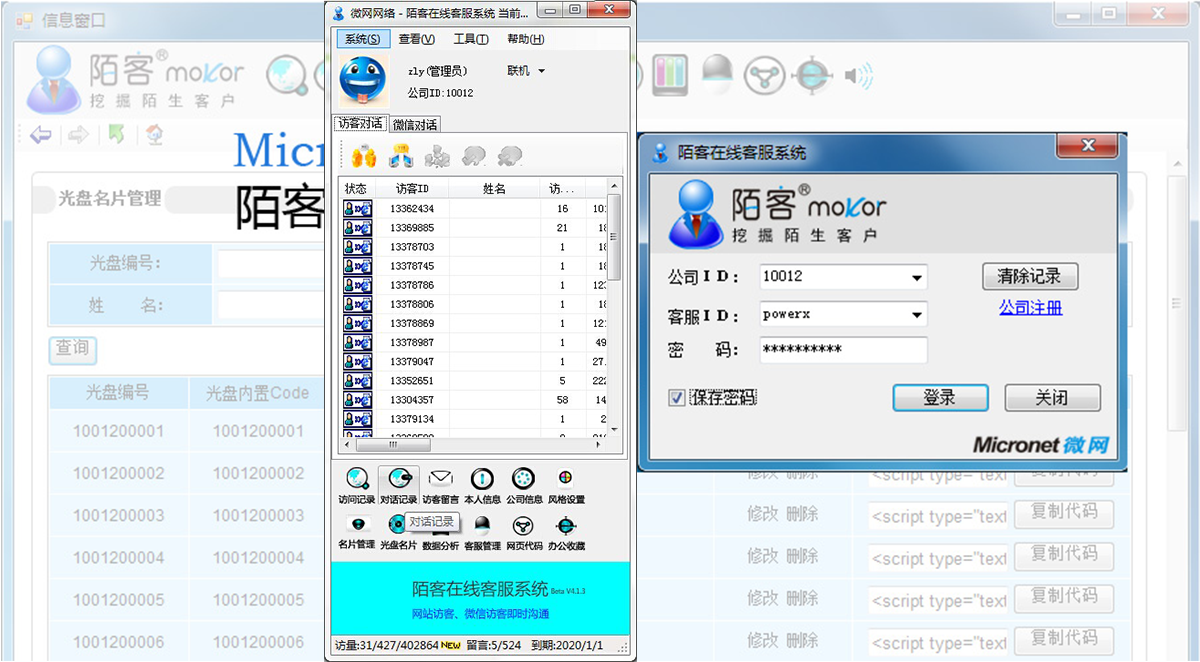Switch to 访客对话 tab
This screenshot has height=662, width=1200.
360,124
